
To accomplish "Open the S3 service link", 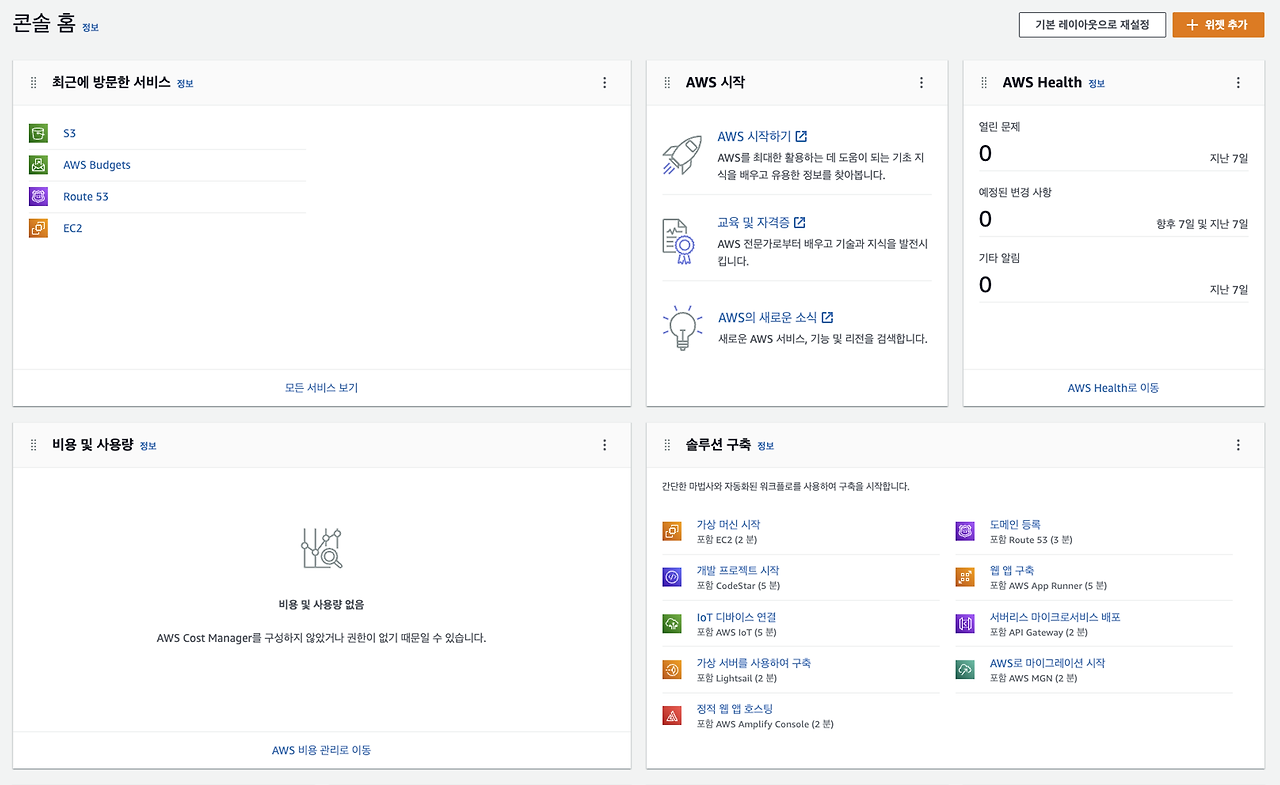I will tap(69, 133).
